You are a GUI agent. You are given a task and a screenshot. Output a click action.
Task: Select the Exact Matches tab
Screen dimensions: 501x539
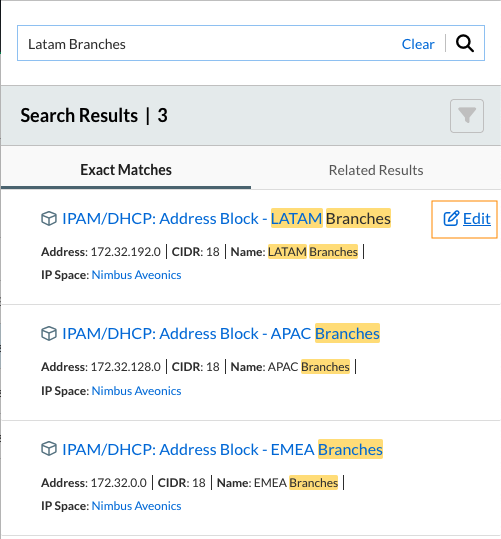[x=126, y=170]
